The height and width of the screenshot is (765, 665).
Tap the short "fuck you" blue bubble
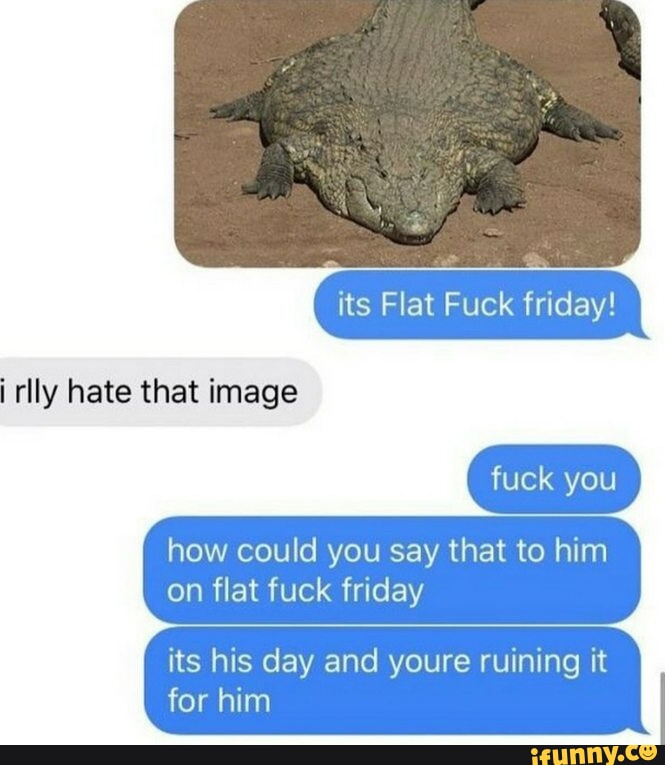(x=554, y=479)
